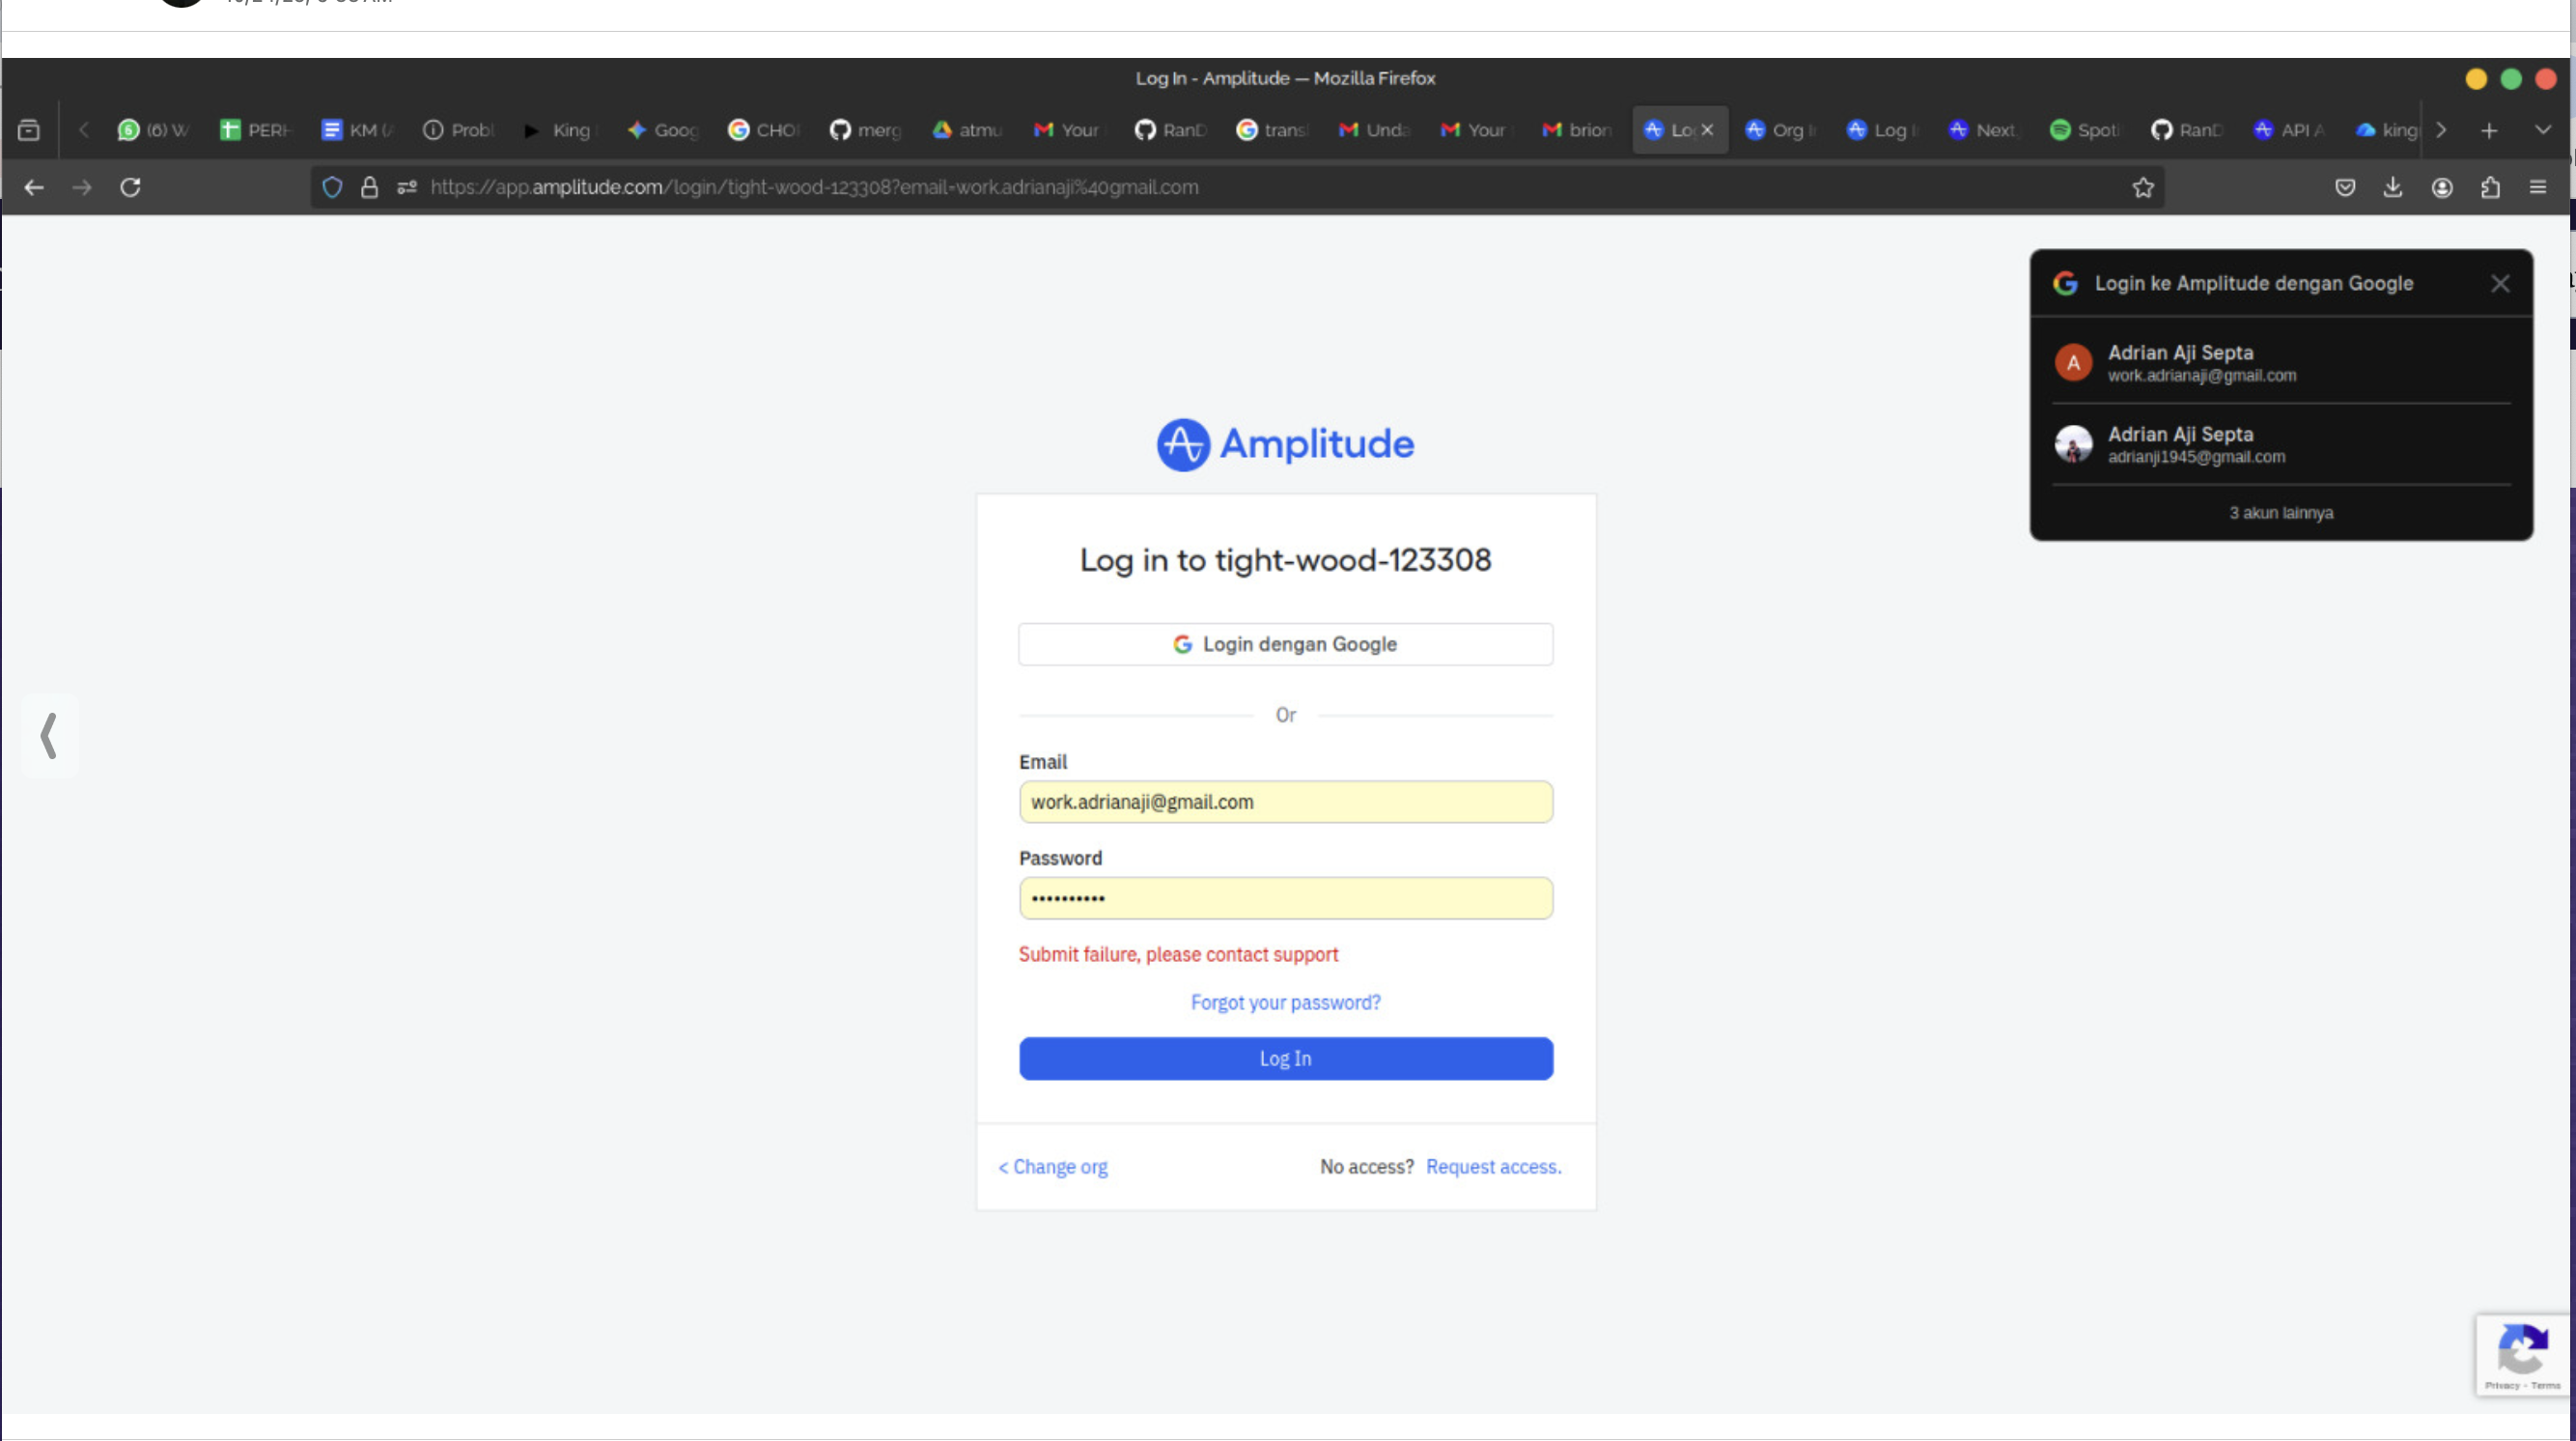
Task: Click 'Login dengan Google' button
Action: [1285, 645]
